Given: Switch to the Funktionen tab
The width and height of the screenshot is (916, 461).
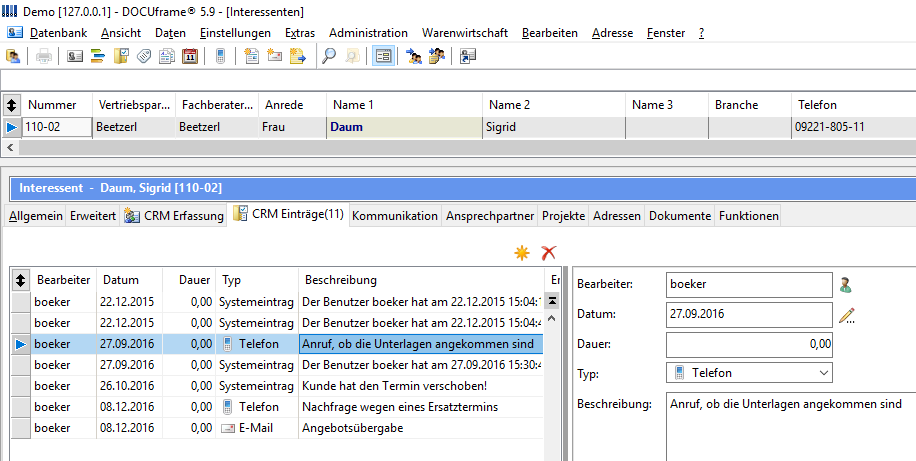Looking at the screenshot, I should (749, 216).
